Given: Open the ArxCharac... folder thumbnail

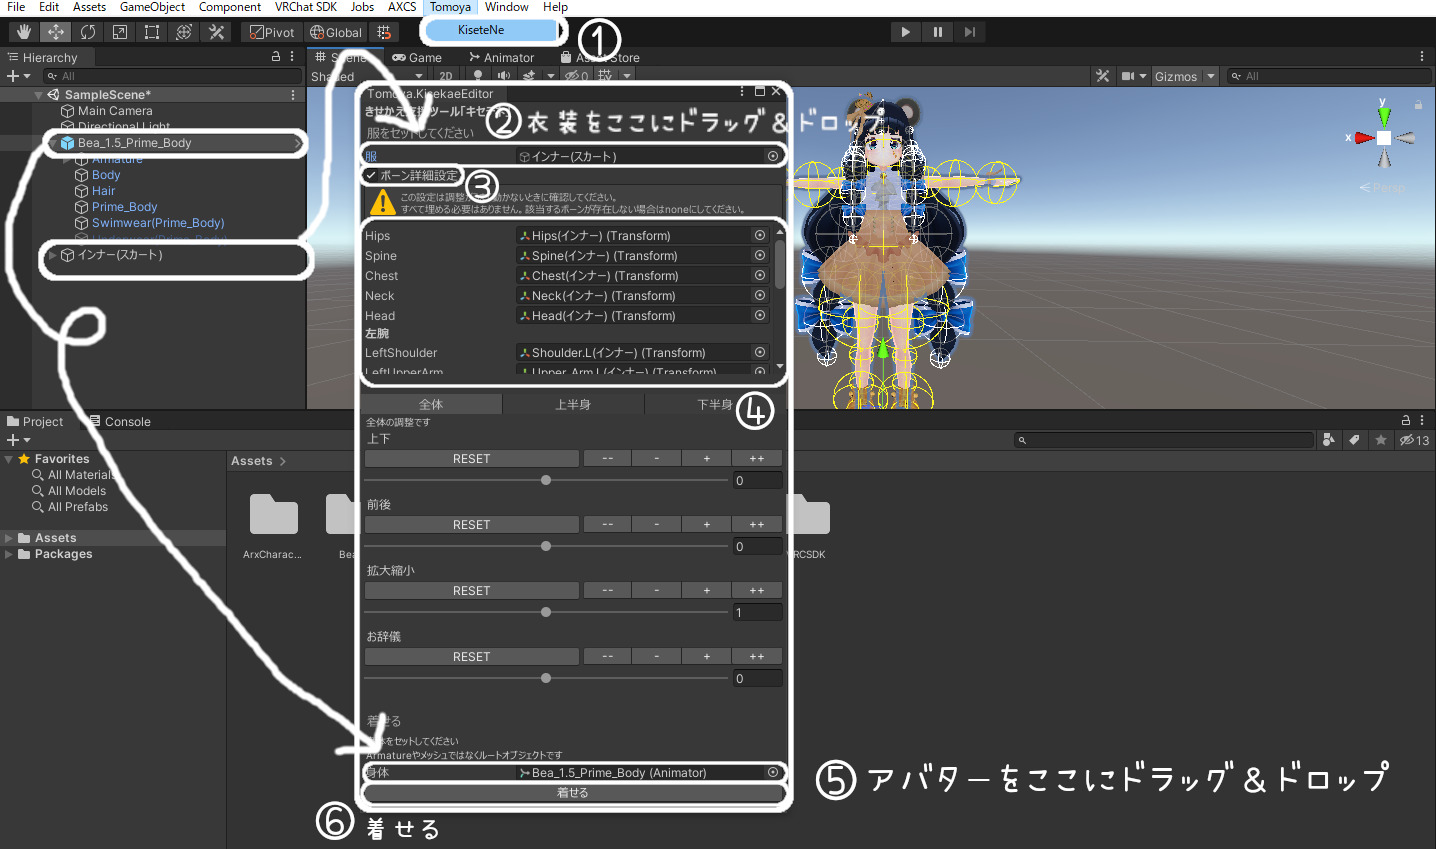Looking at the screenshot, I should pyautogui.click(x=273, y=514).
